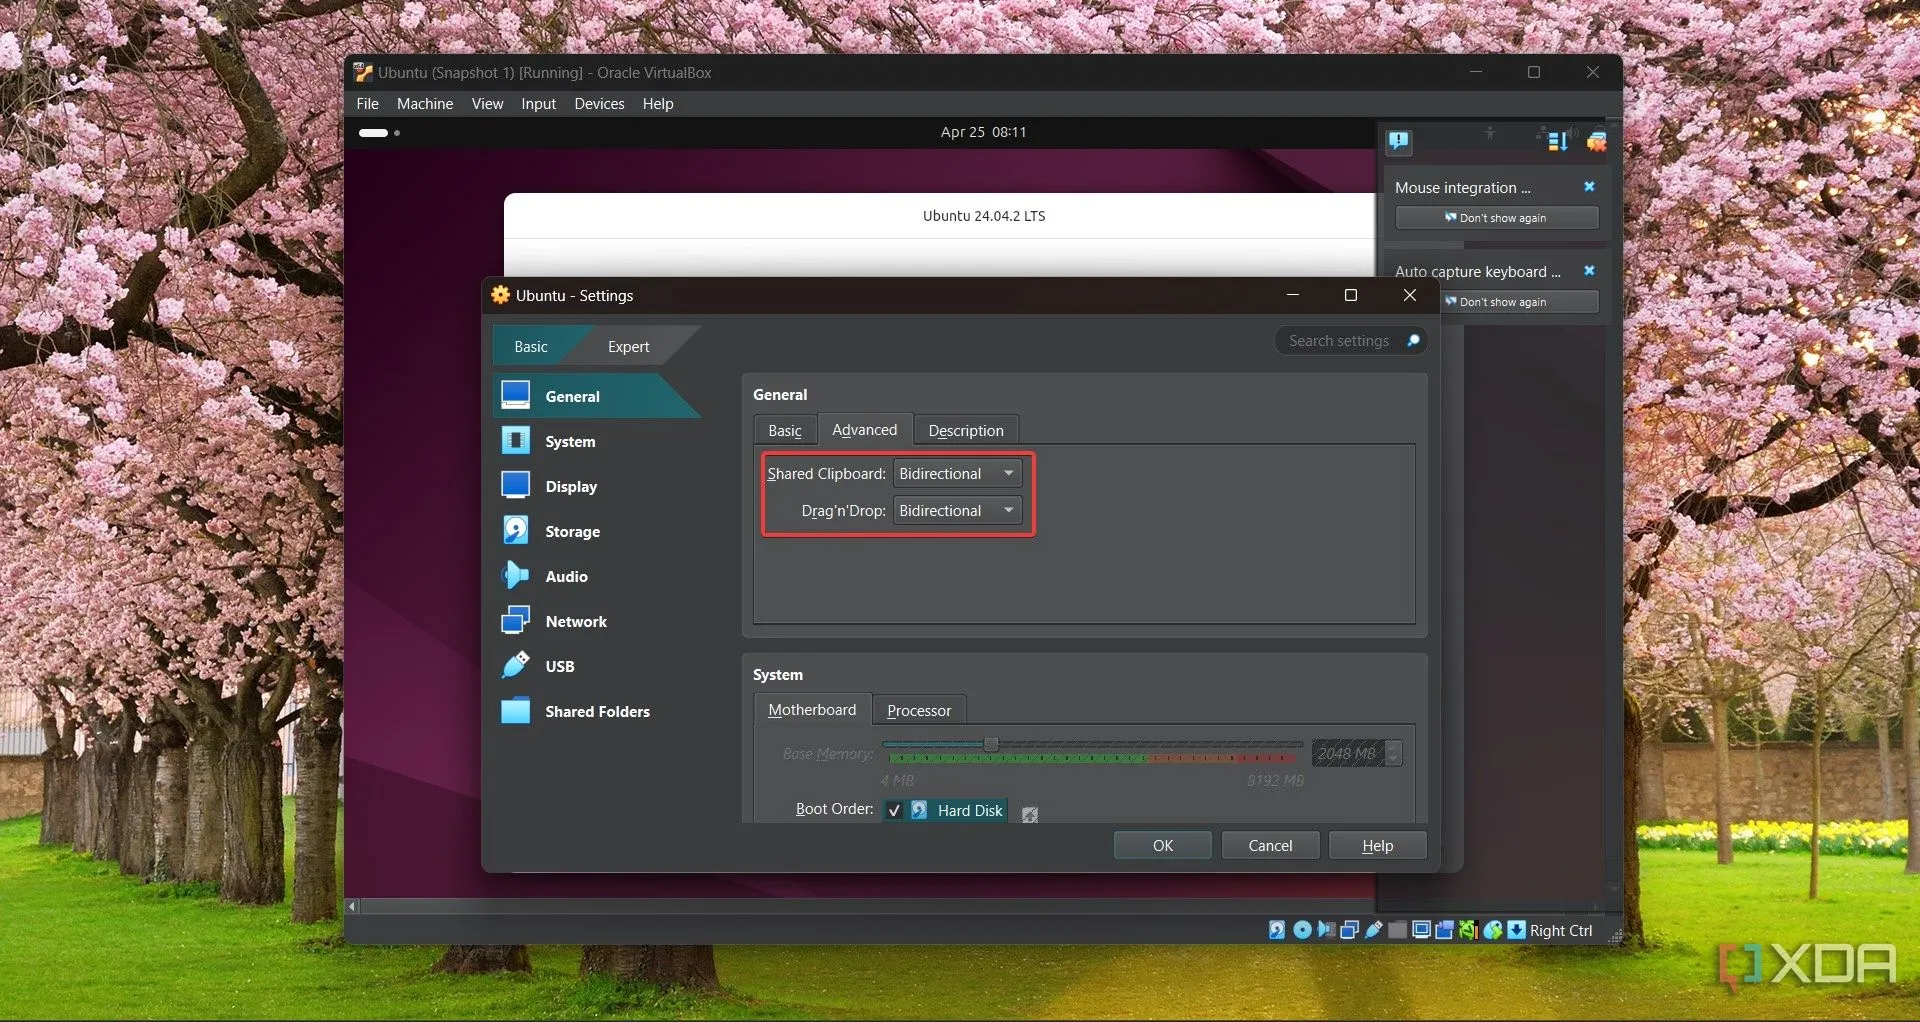The height and width of the screenshot is (1022, 1920).
Task: Click the display monitor indicator in status bar
Action: coord(1421,930)
